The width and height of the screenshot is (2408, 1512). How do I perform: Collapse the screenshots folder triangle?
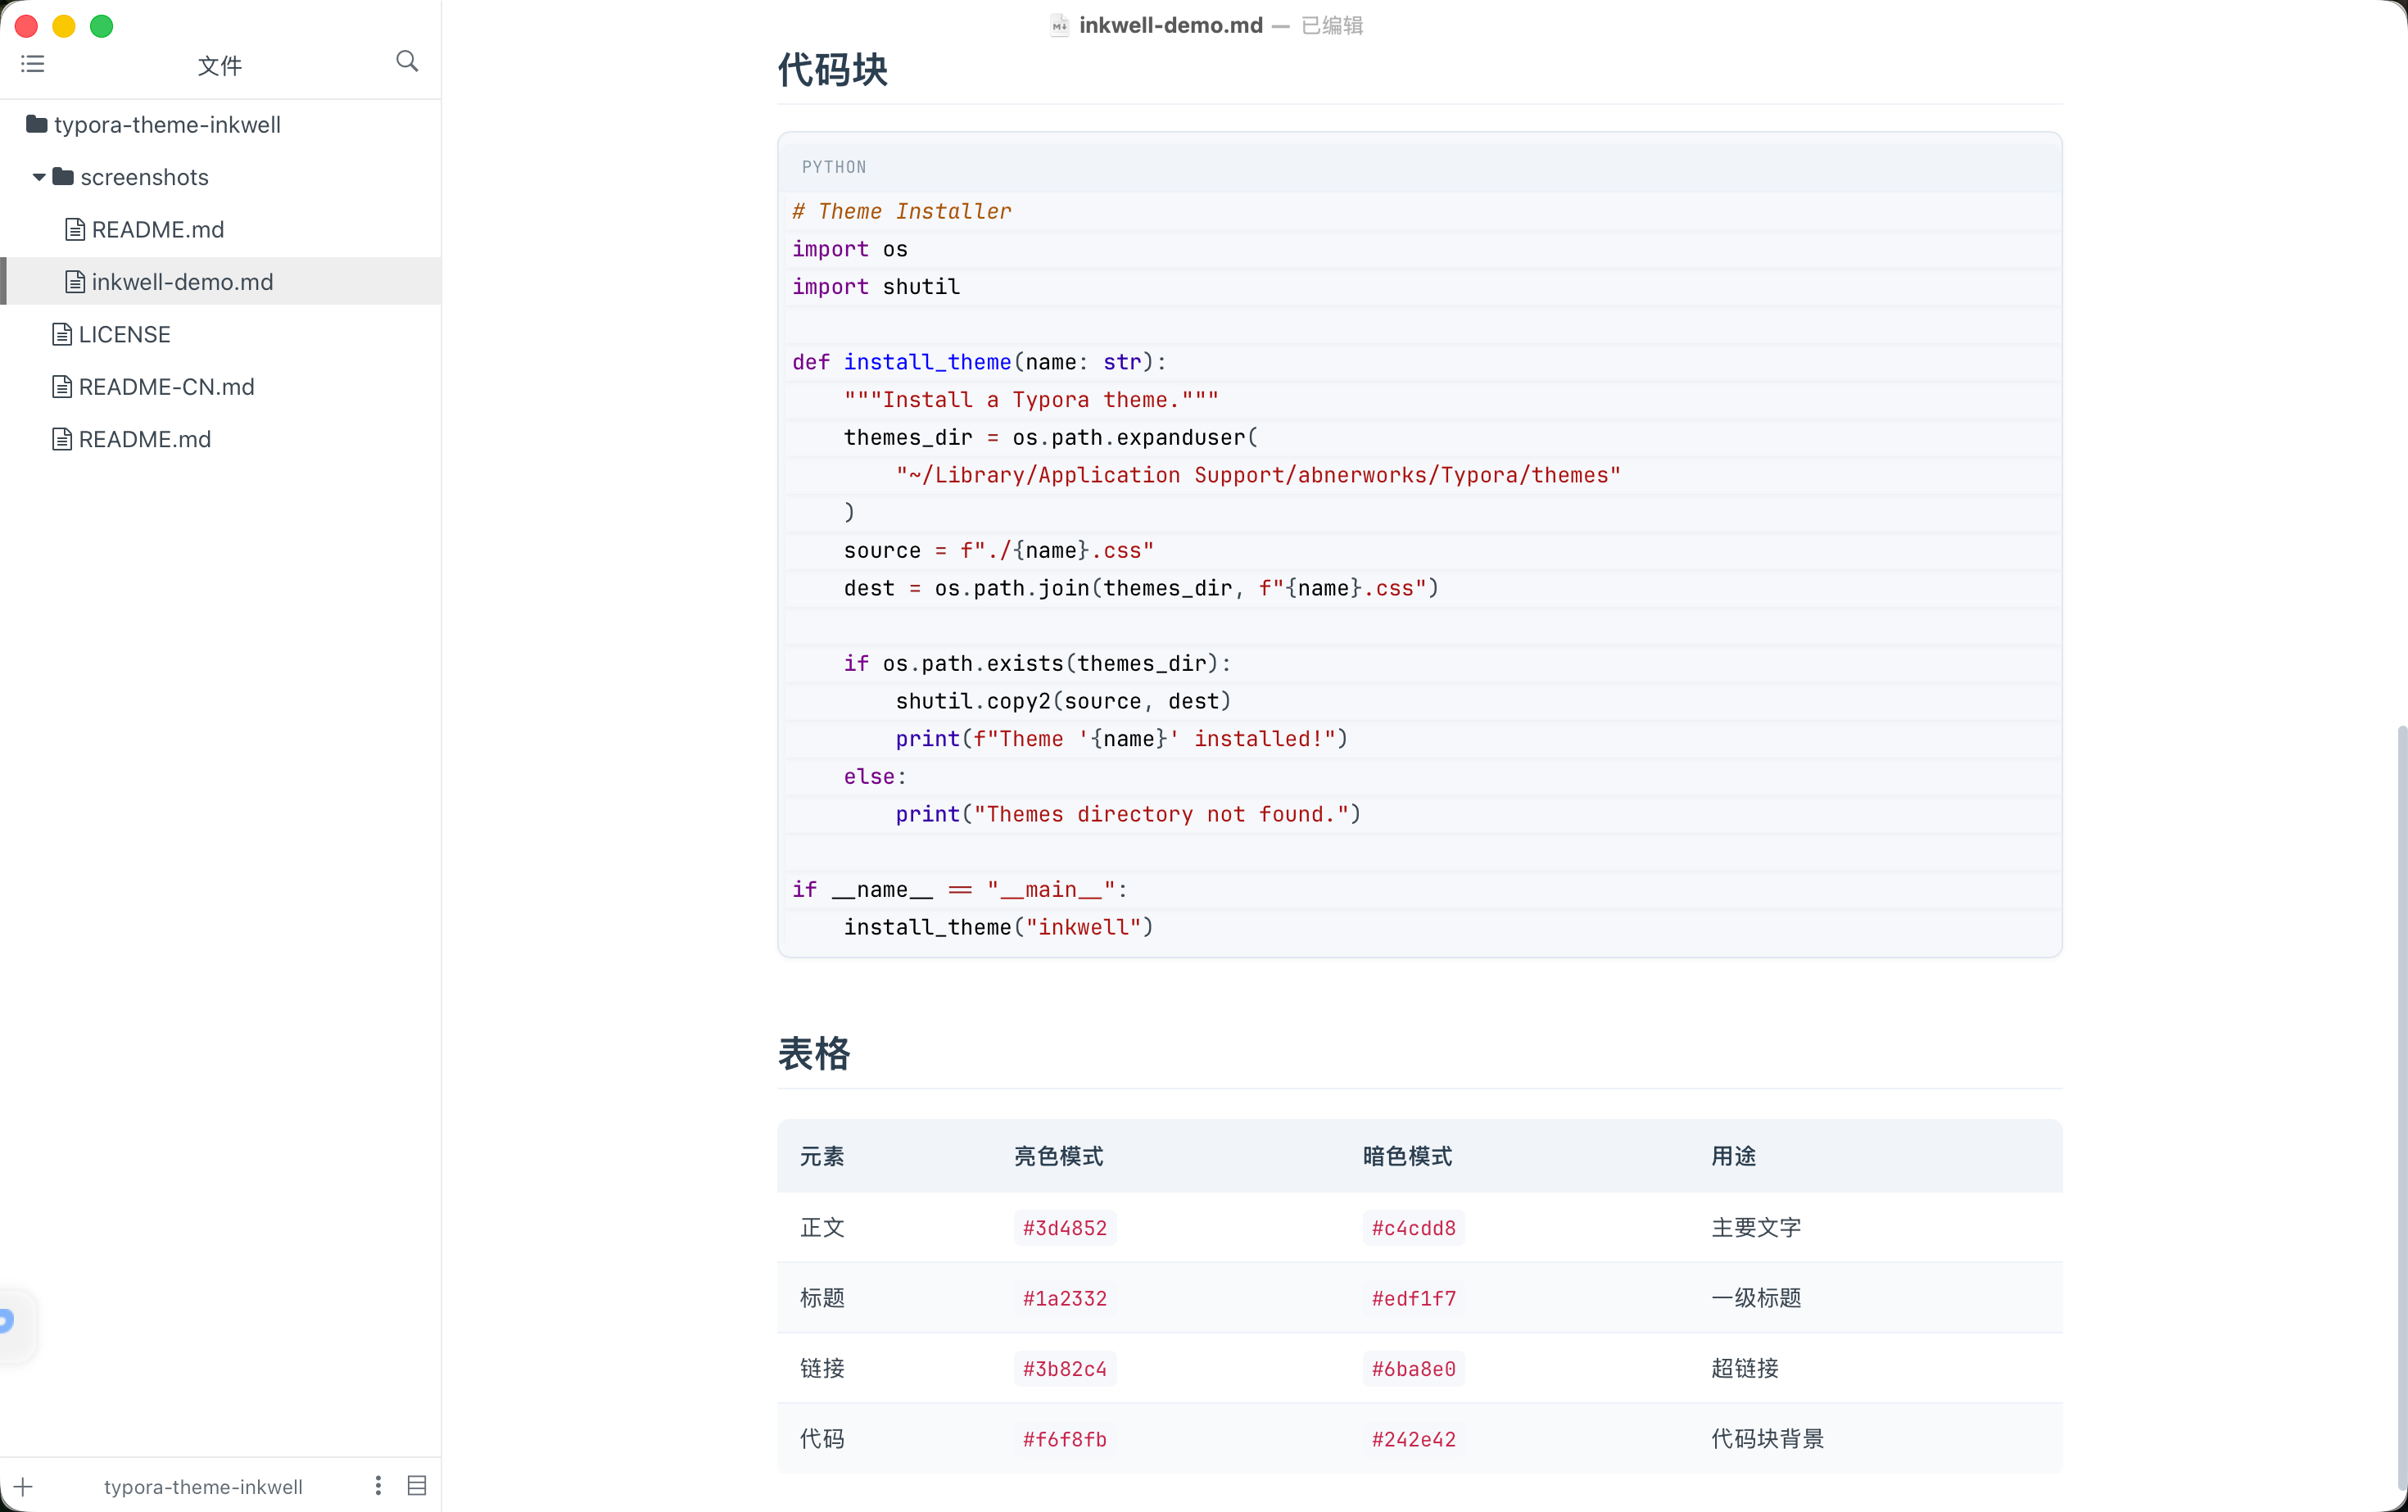38,177
